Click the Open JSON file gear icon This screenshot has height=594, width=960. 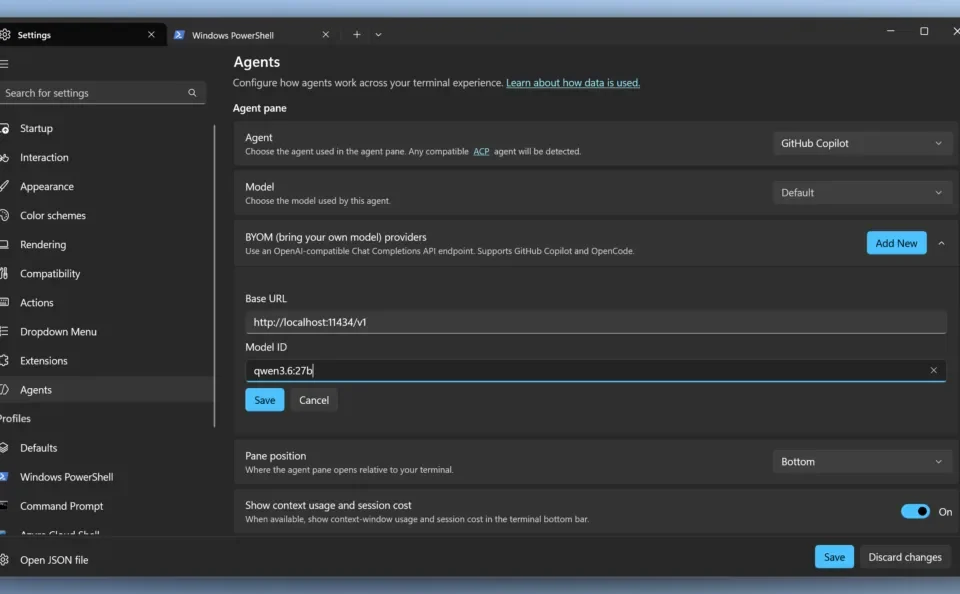pyautogui.click(x=4, y=560)
